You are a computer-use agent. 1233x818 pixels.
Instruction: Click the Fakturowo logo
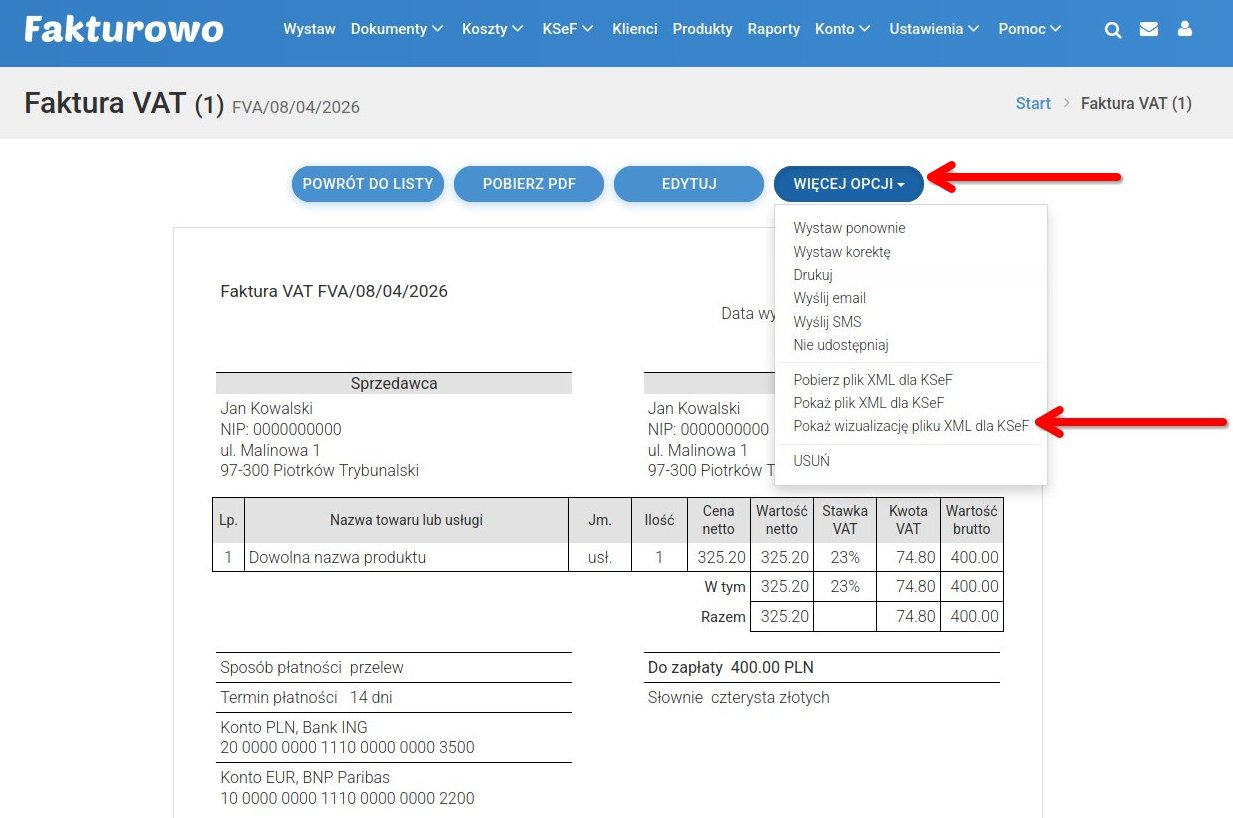pyautogui.click(x=124, y=30)
